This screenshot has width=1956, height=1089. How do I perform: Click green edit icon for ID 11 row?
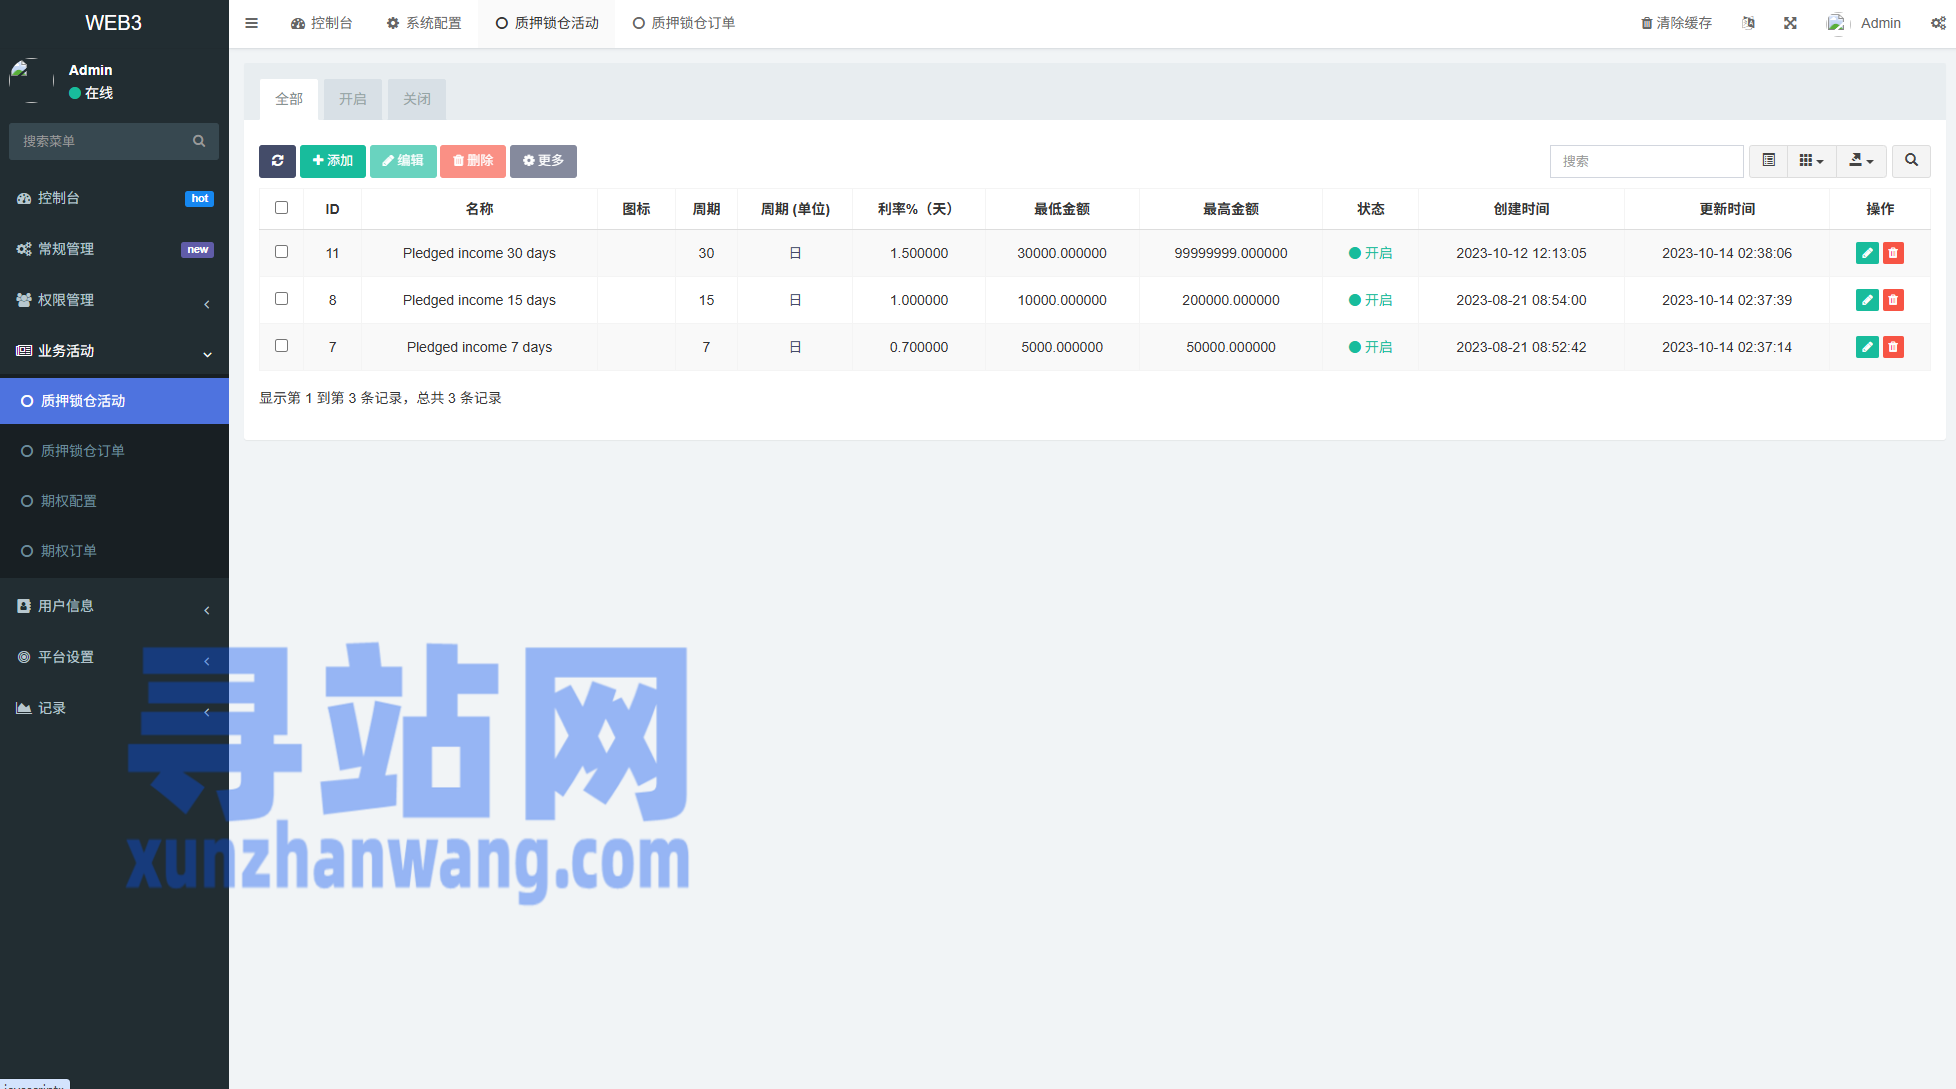[1866, 253]
